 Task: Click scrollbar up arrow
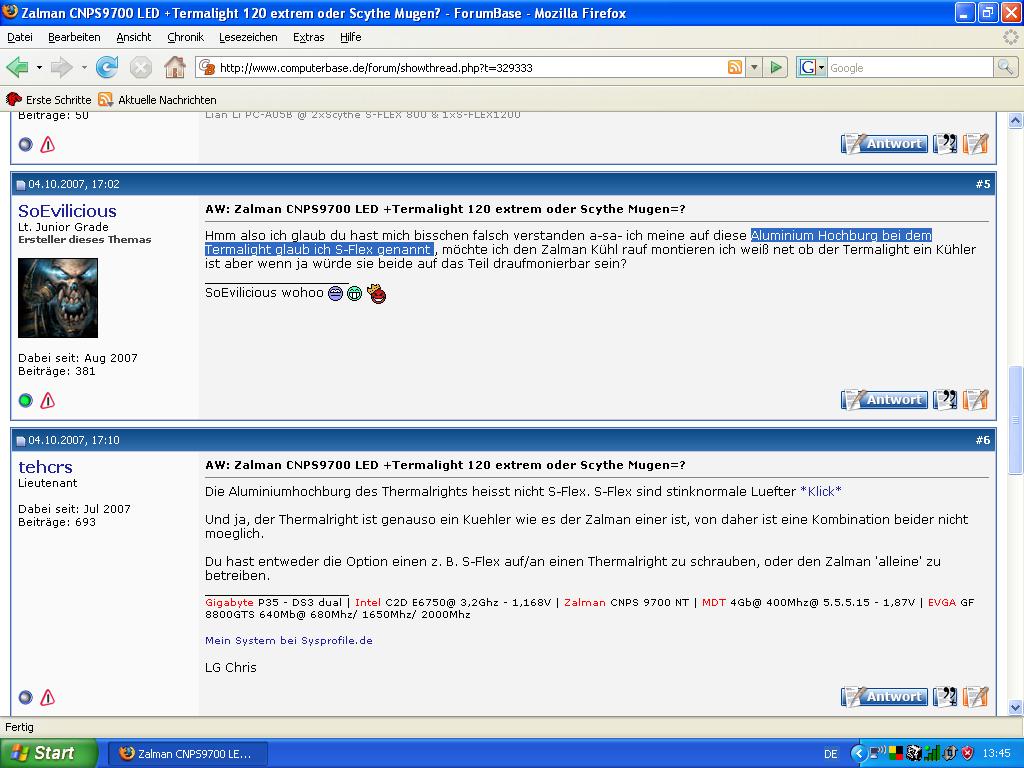[x=1016, y=120]
